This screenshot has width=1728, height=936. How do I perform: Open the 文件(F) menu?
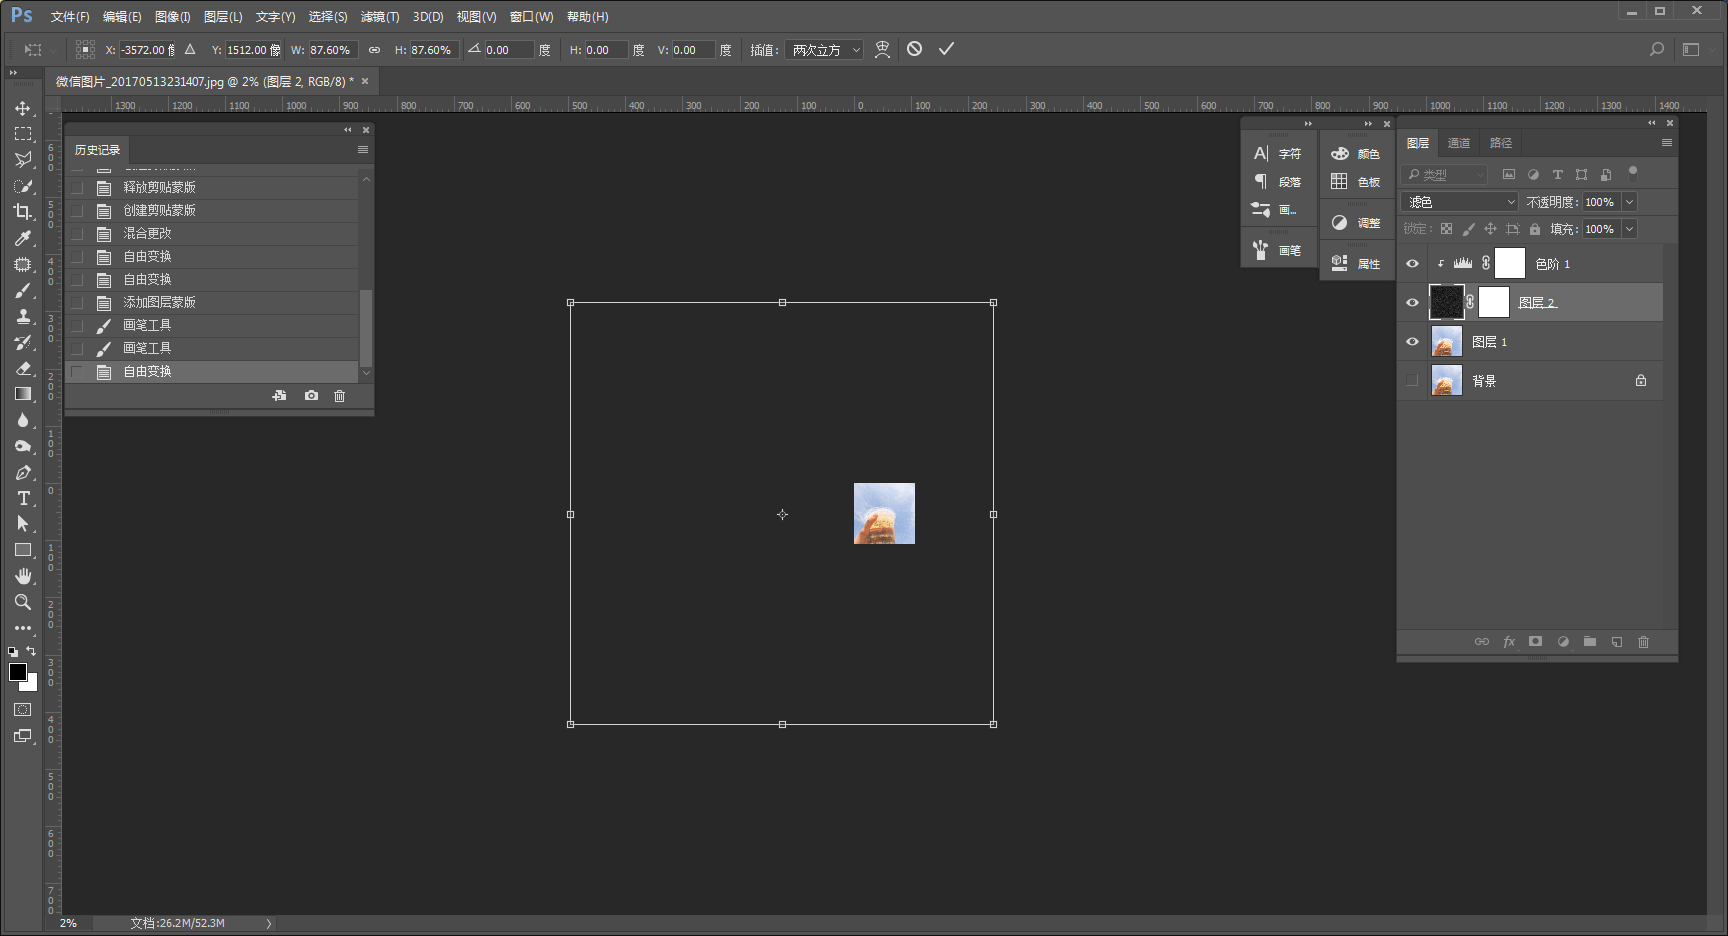[70, 17]
